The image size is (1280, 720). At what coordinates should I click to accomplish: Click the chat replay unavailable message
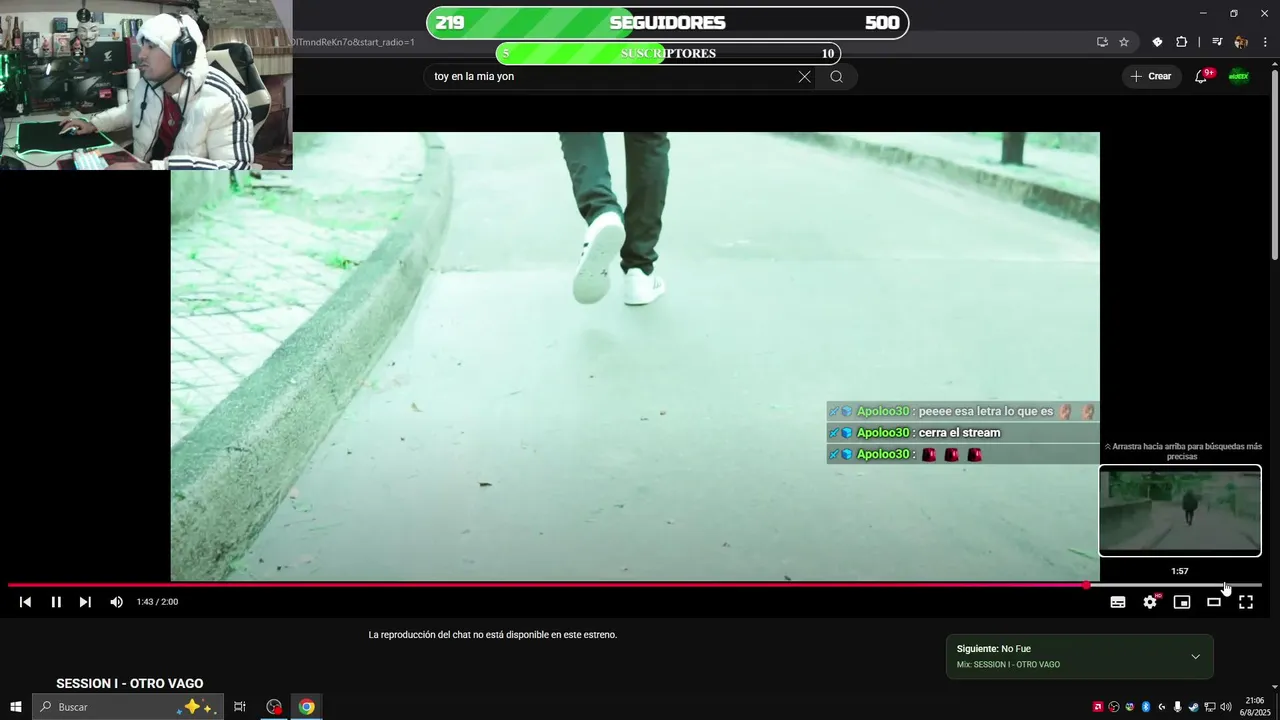(x=493, y=635)
